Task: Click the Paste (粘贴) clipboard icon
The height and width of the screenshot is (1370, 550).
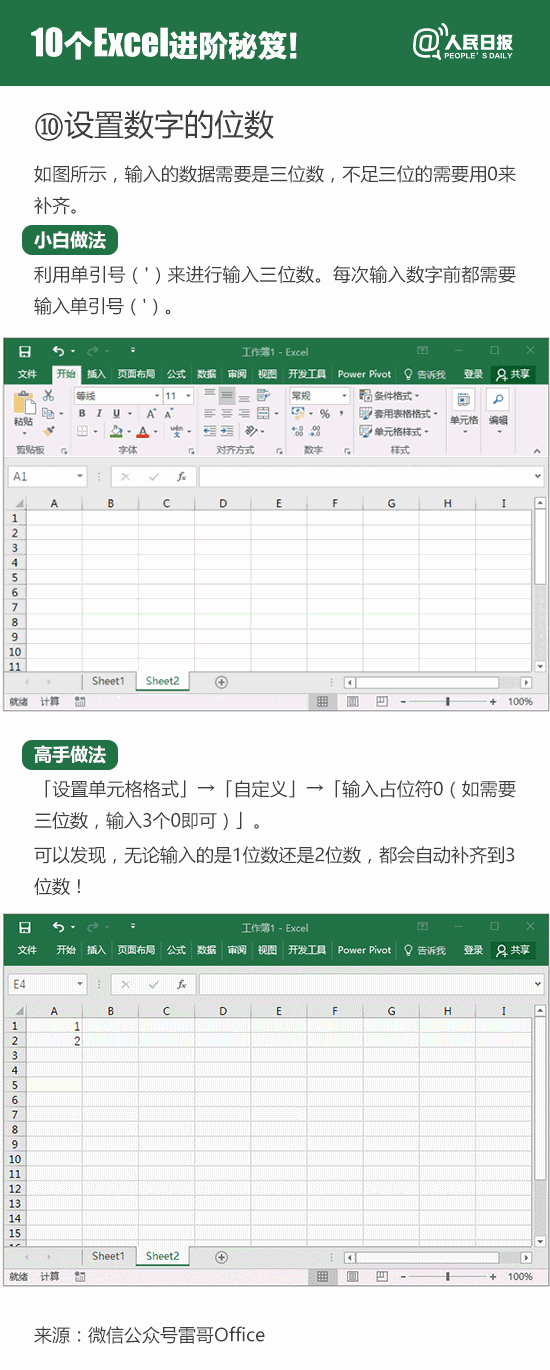Action: (x=23, y=402)
